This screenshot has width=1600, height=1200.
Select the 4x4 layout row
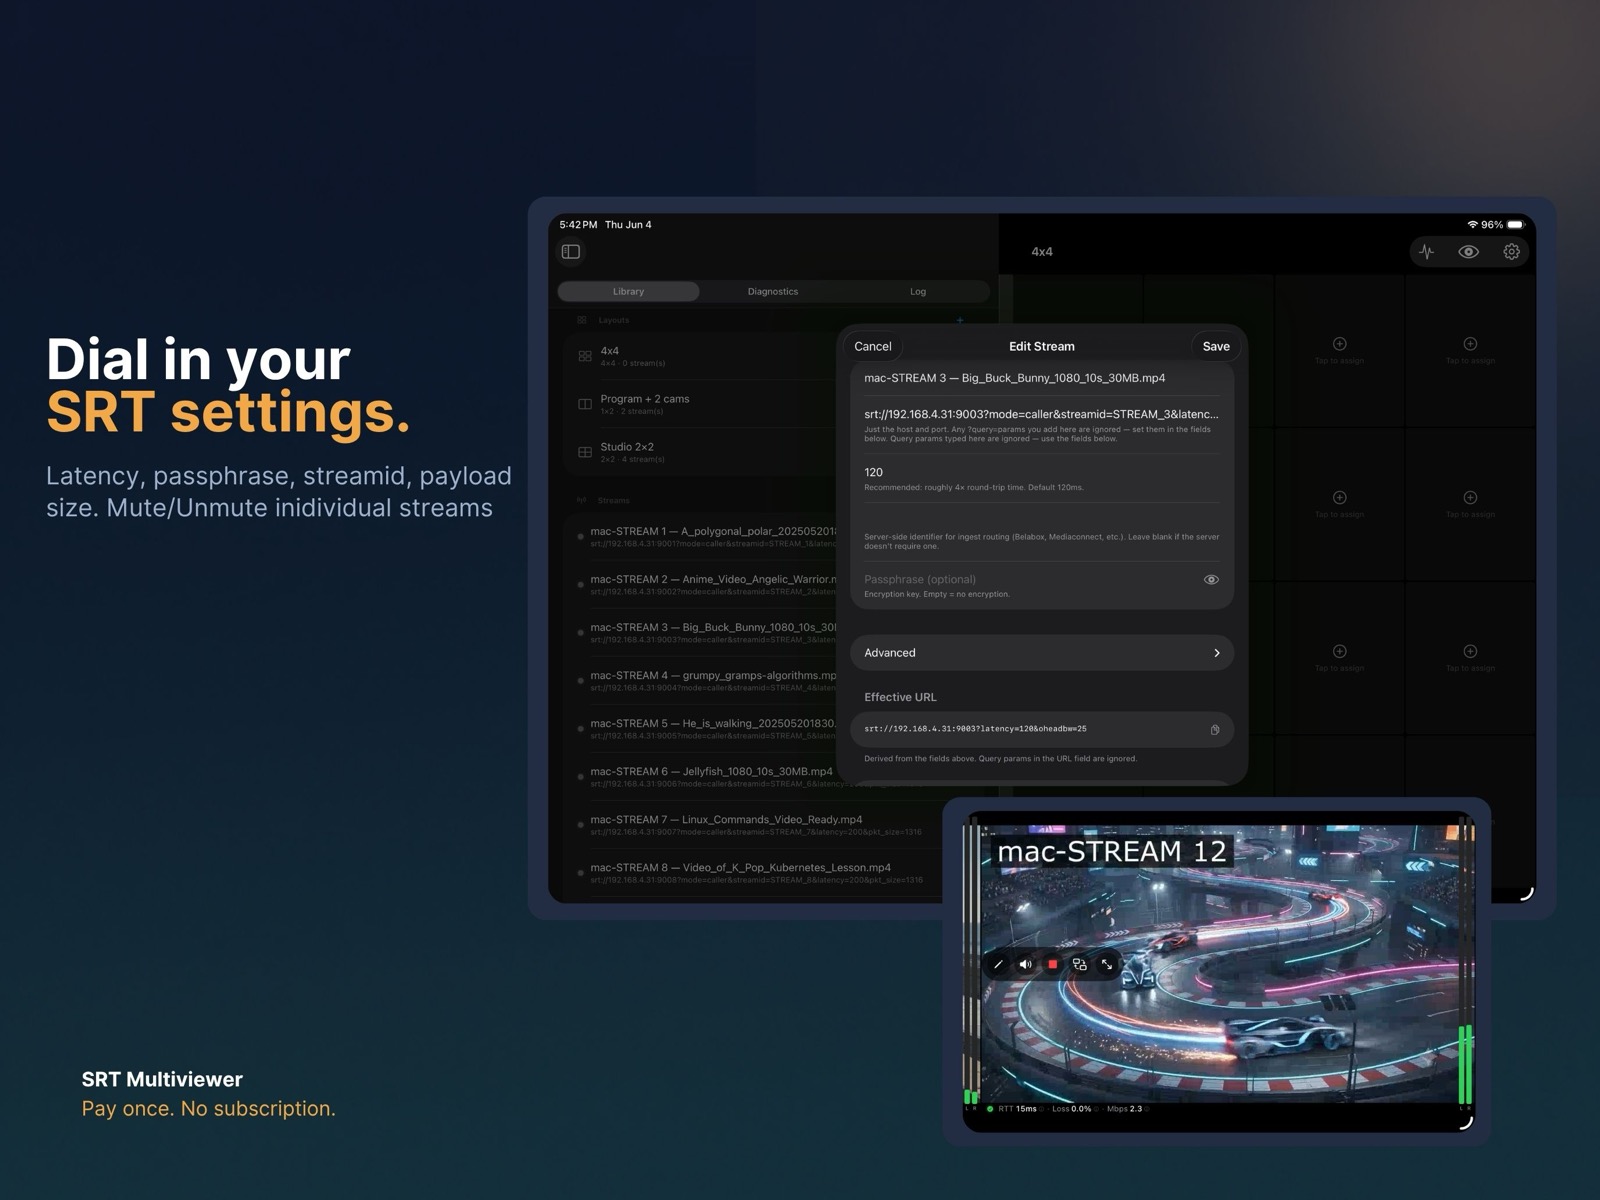700,356
